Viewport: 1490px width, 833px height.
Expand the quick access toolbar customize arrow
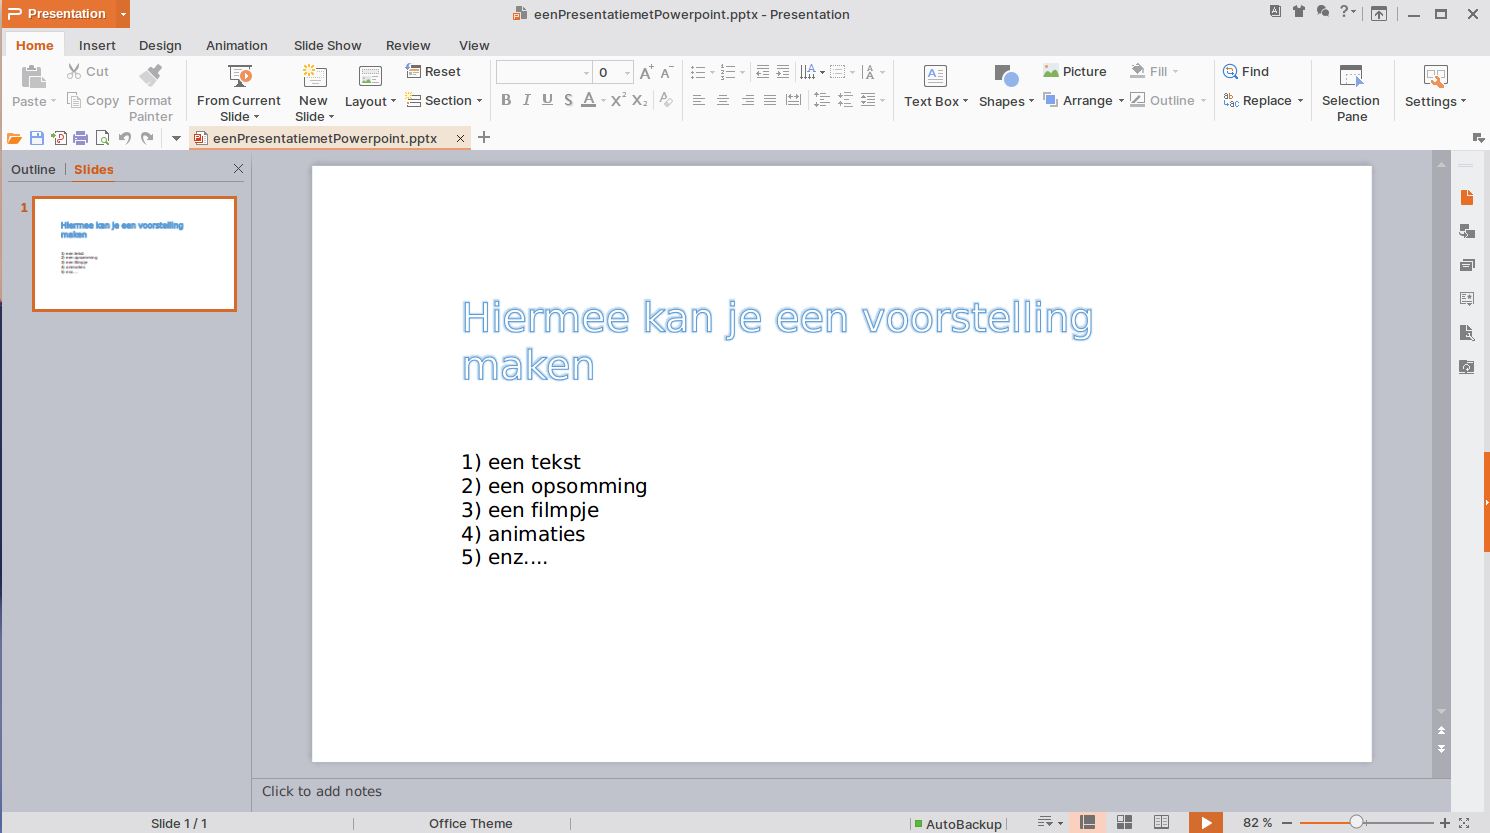coord(176,138)
